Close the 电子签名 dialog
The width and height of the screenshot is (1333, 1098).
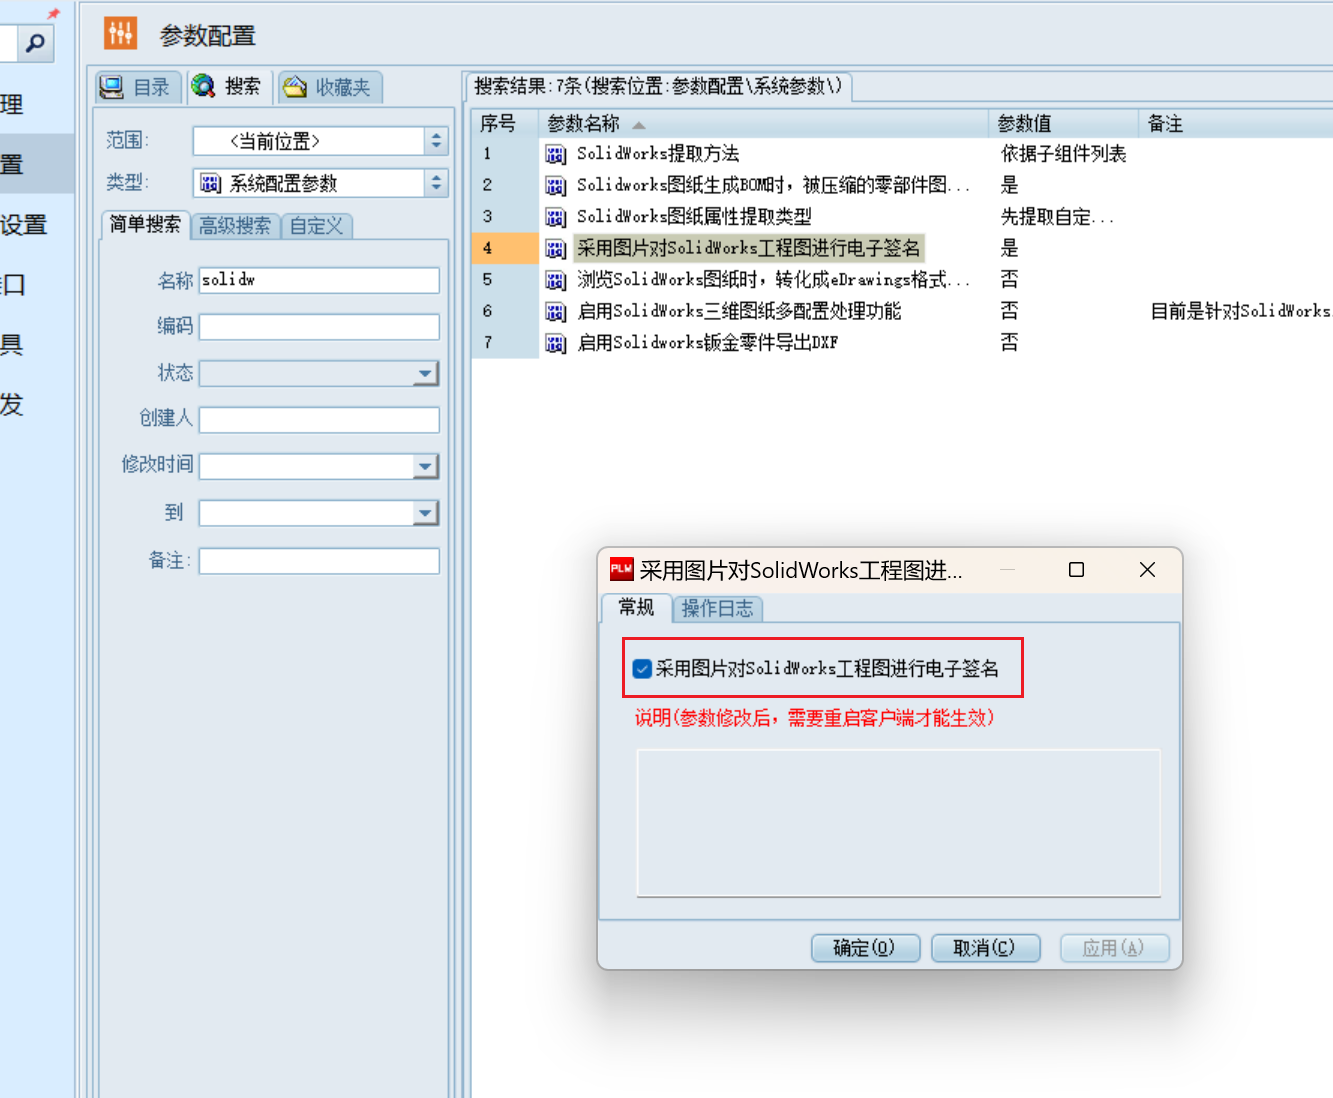click(x=1147, y=570)
